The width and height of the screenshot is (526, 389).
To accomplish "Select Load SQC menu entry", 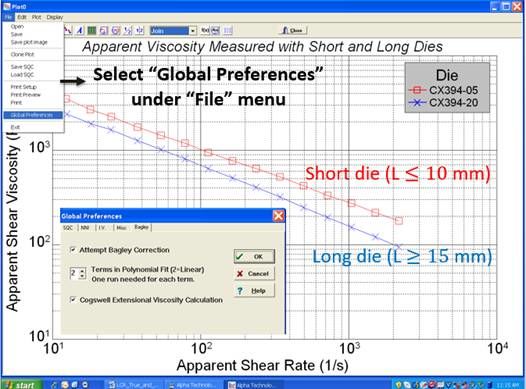I will click(22, 74).
